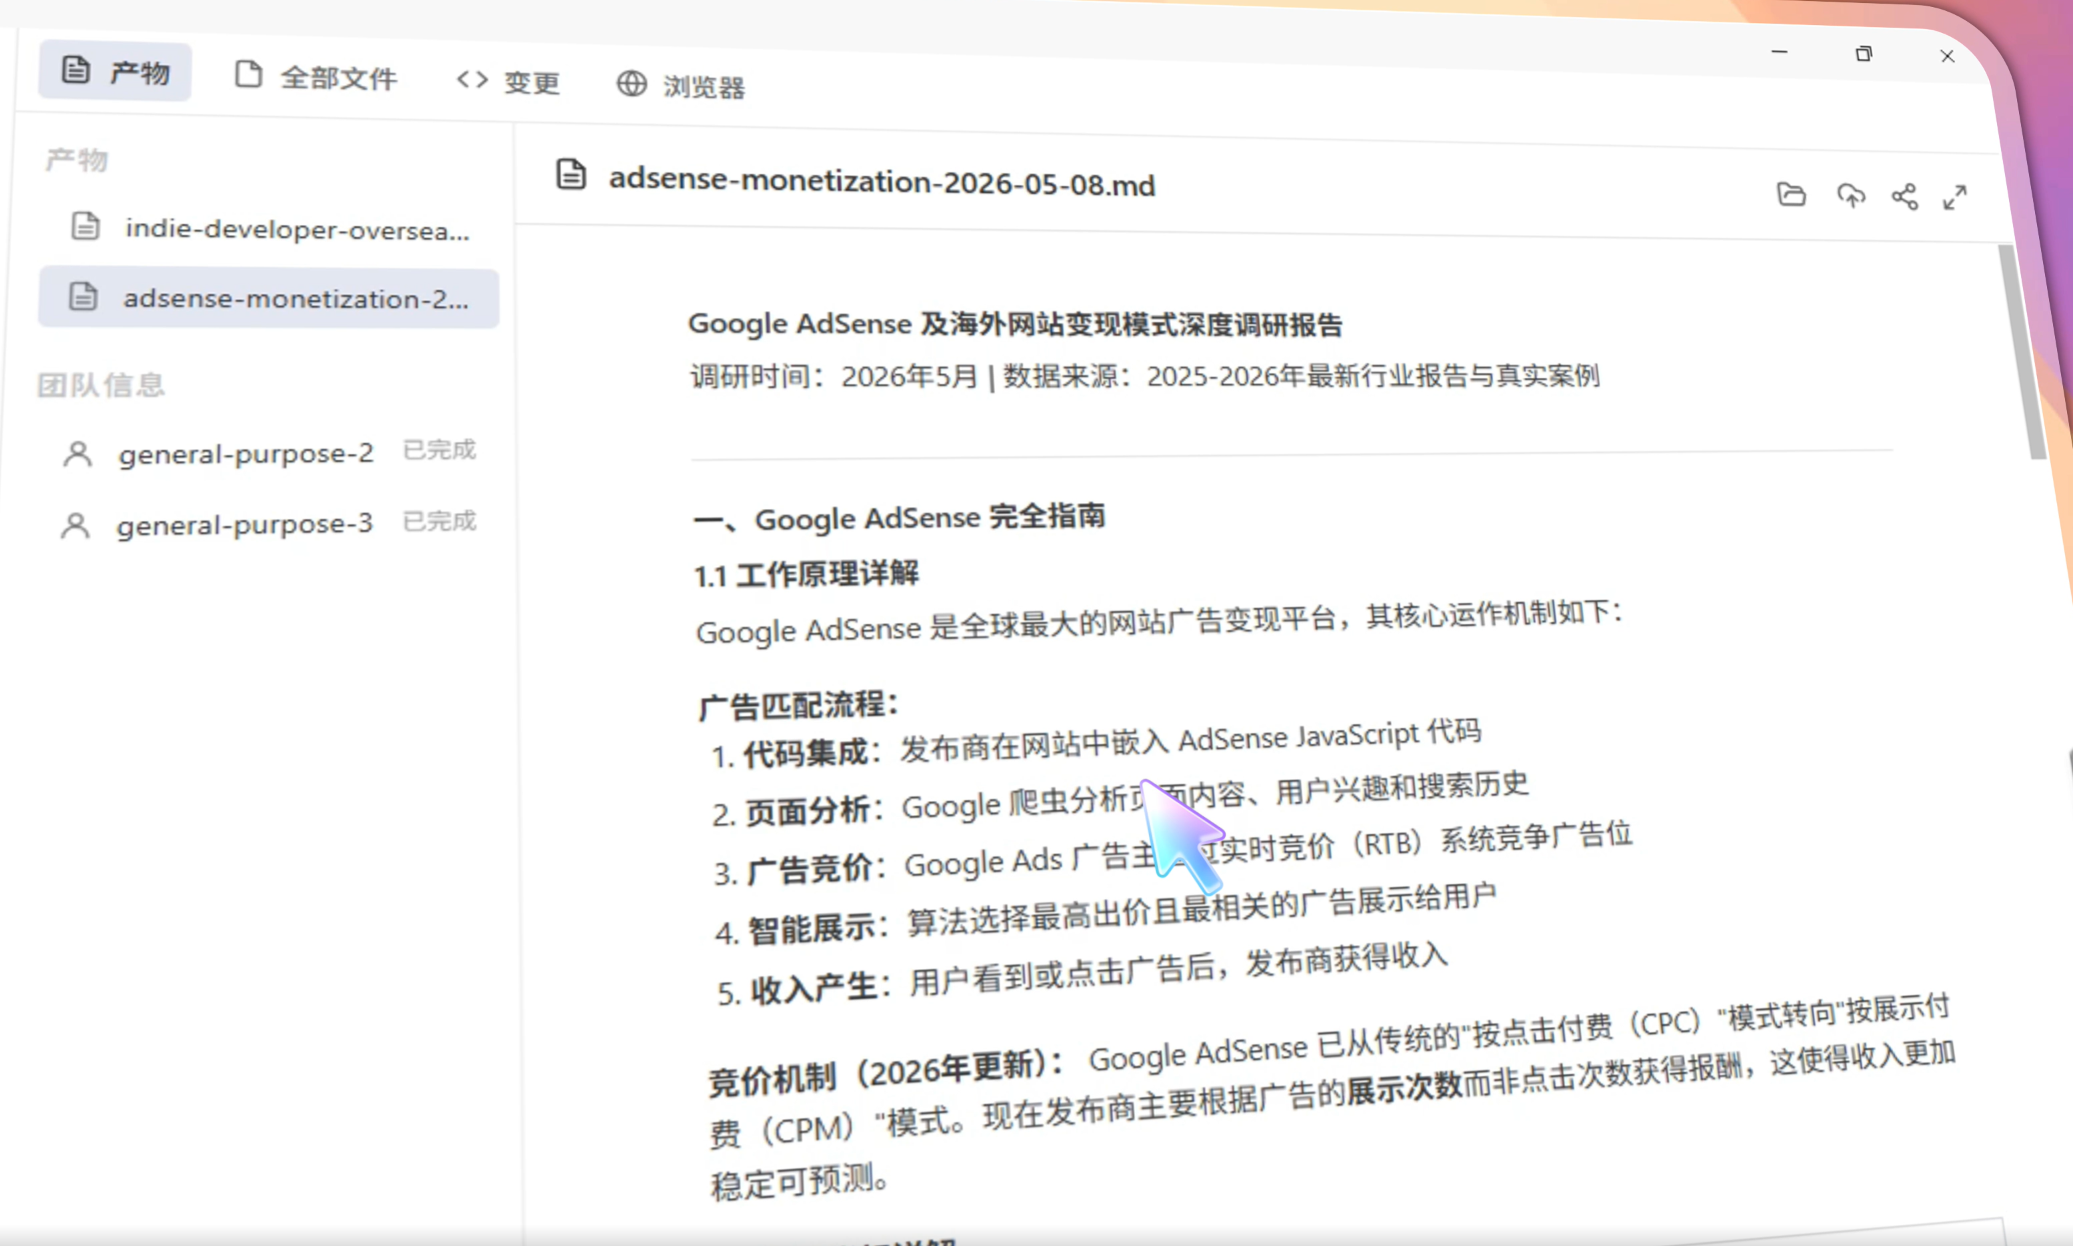Click the list item "智能展示"
The height and width of the screenshot is (1246, 2073).
[1106, 915]
